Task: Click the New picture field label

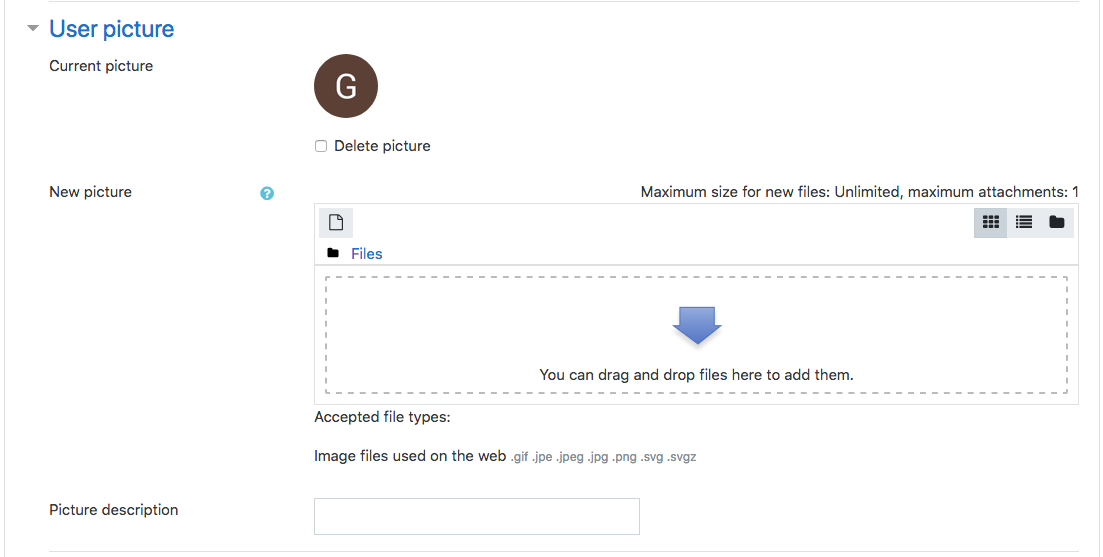Action: [x=90, y=192]
